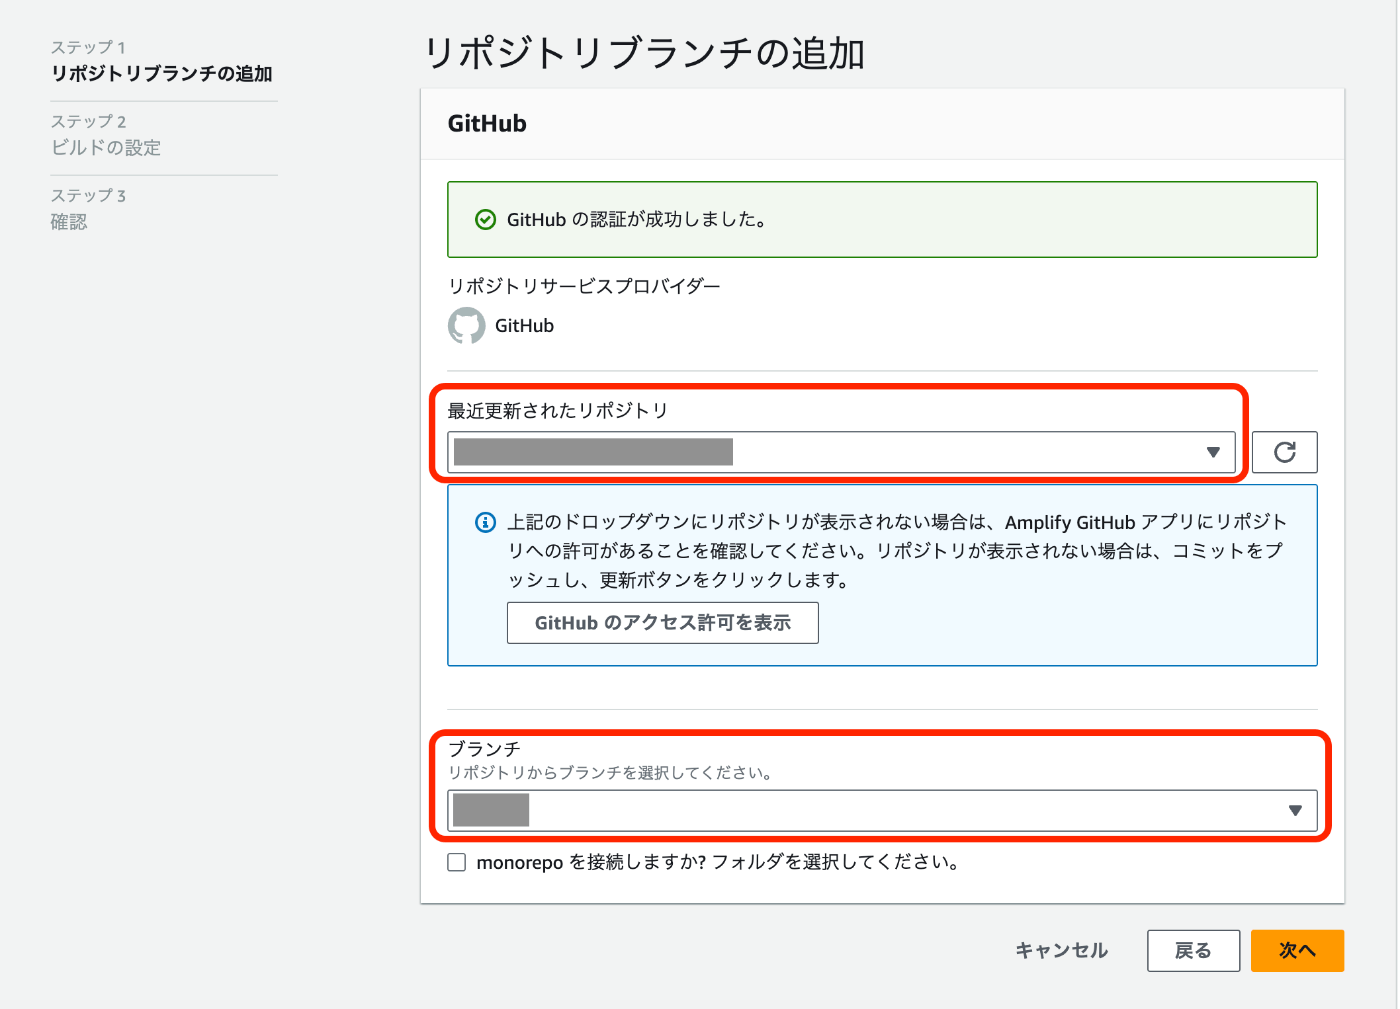The width and height of the screenshot is (1400, 1009).
Task: Click the 戻る button
Action: (x=1193, y=950)
